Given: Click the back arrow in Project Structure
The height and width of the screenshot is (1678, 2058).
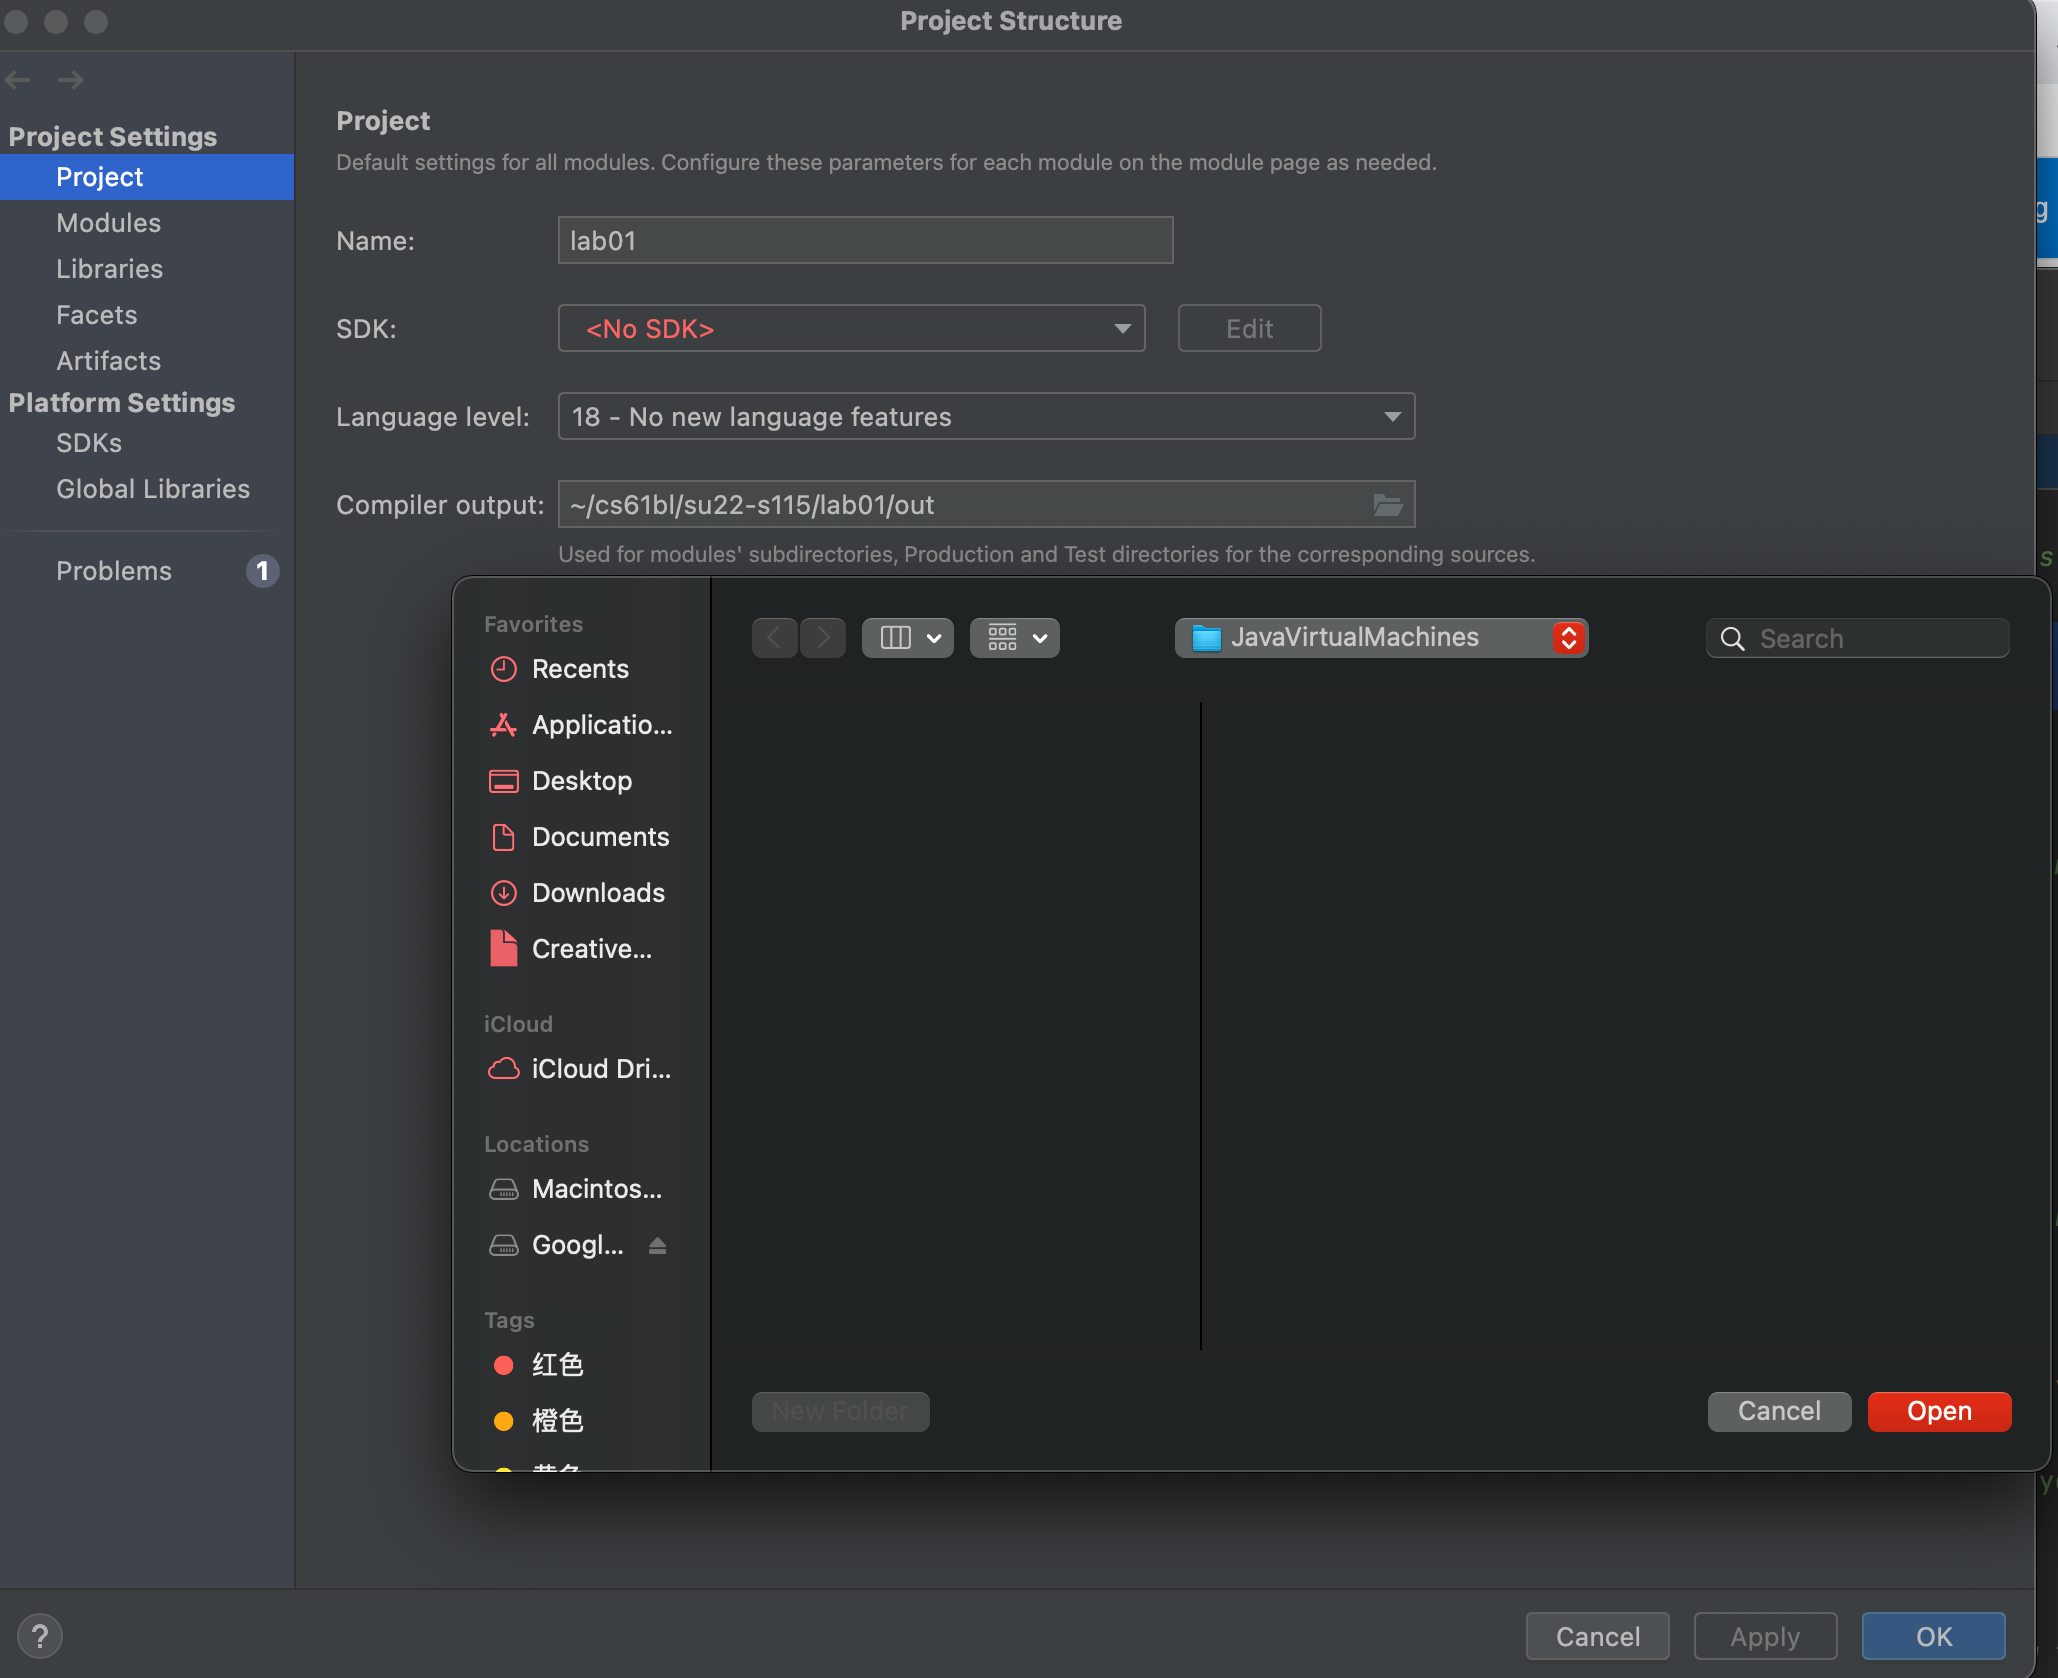Looking at the screenshot, I should [x=18, y=80].
